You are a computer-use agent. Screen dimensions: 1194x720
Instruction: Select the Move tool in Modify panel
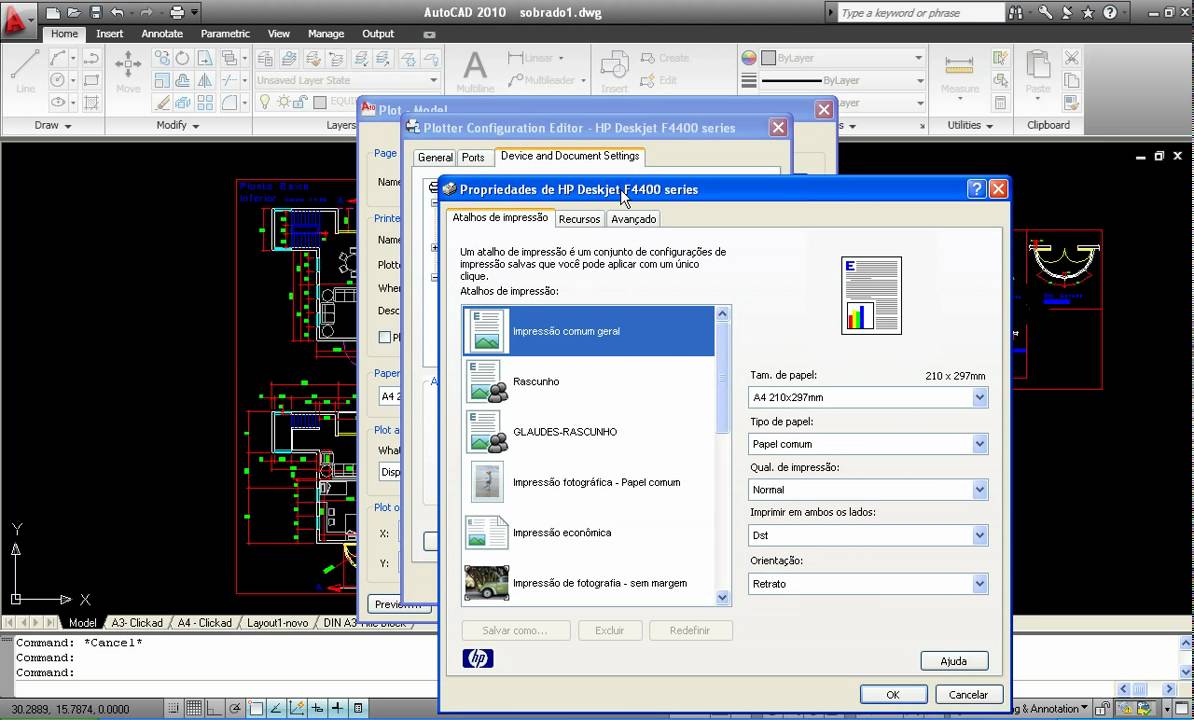tap(128, 72)
